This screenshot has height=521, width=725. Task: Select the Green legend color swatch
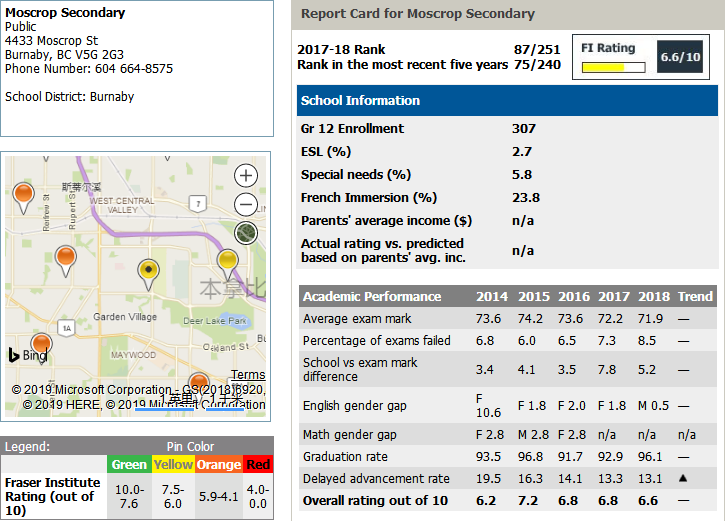point(129,464)
